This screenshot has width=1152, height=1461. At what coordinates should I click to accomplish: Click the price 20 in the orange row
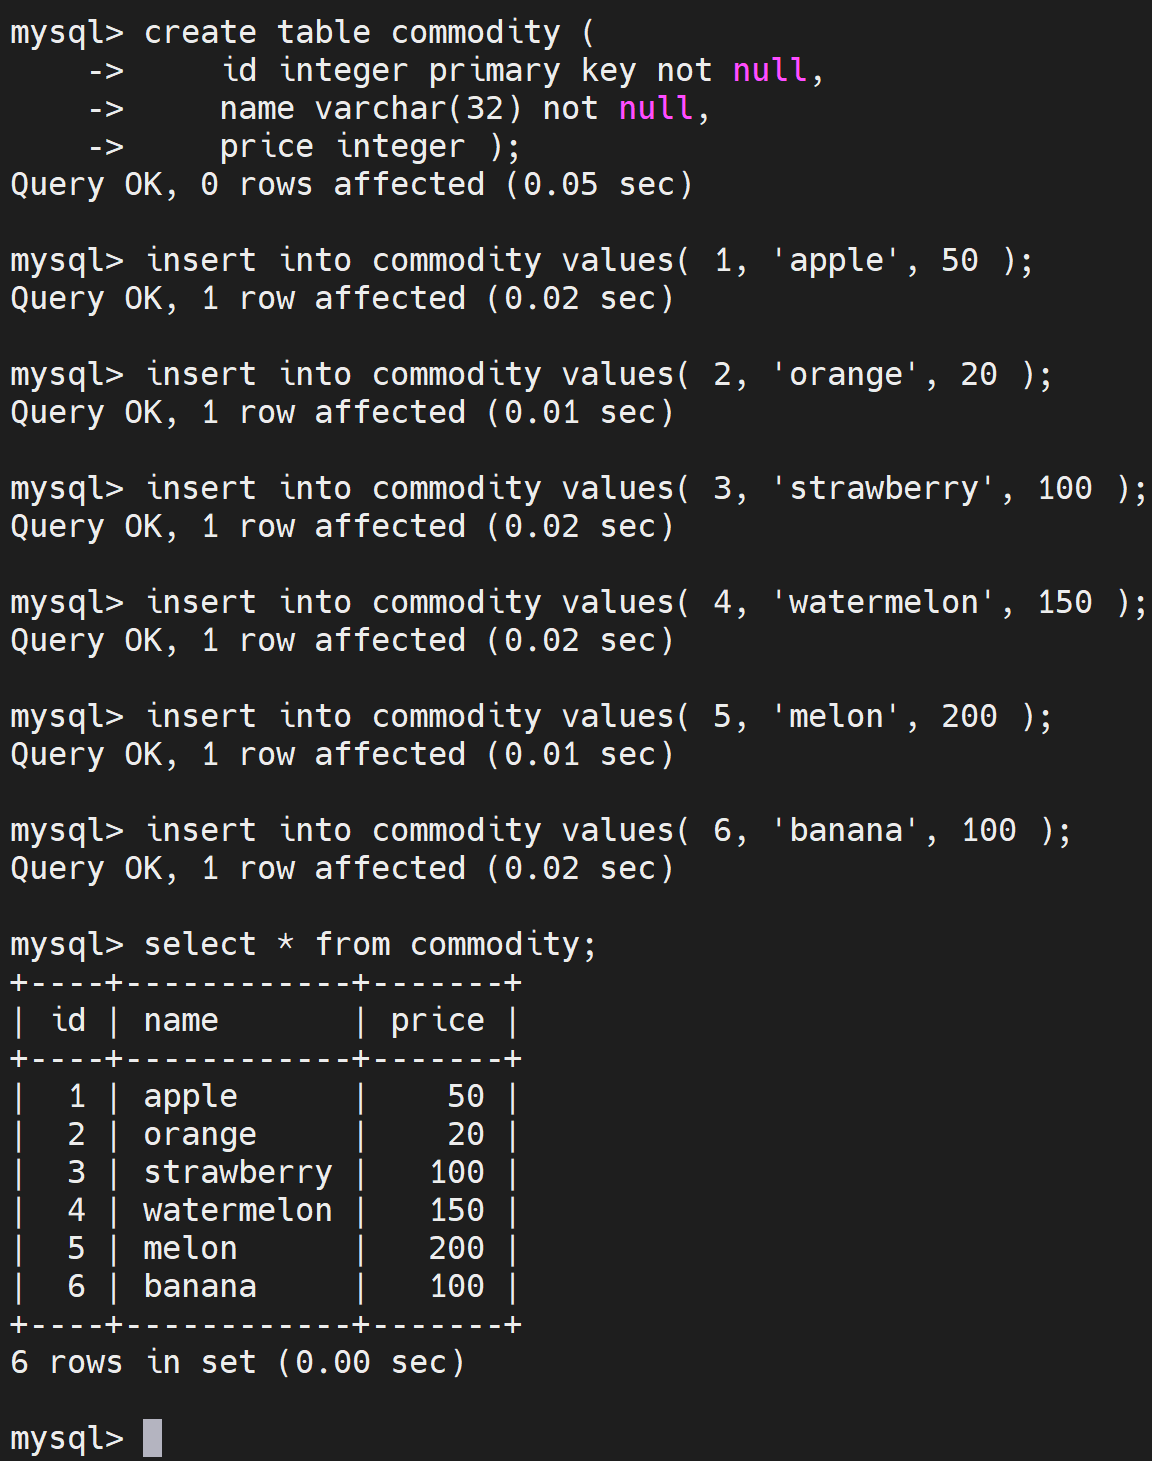pyautogui.click(x=466, y=1134)
